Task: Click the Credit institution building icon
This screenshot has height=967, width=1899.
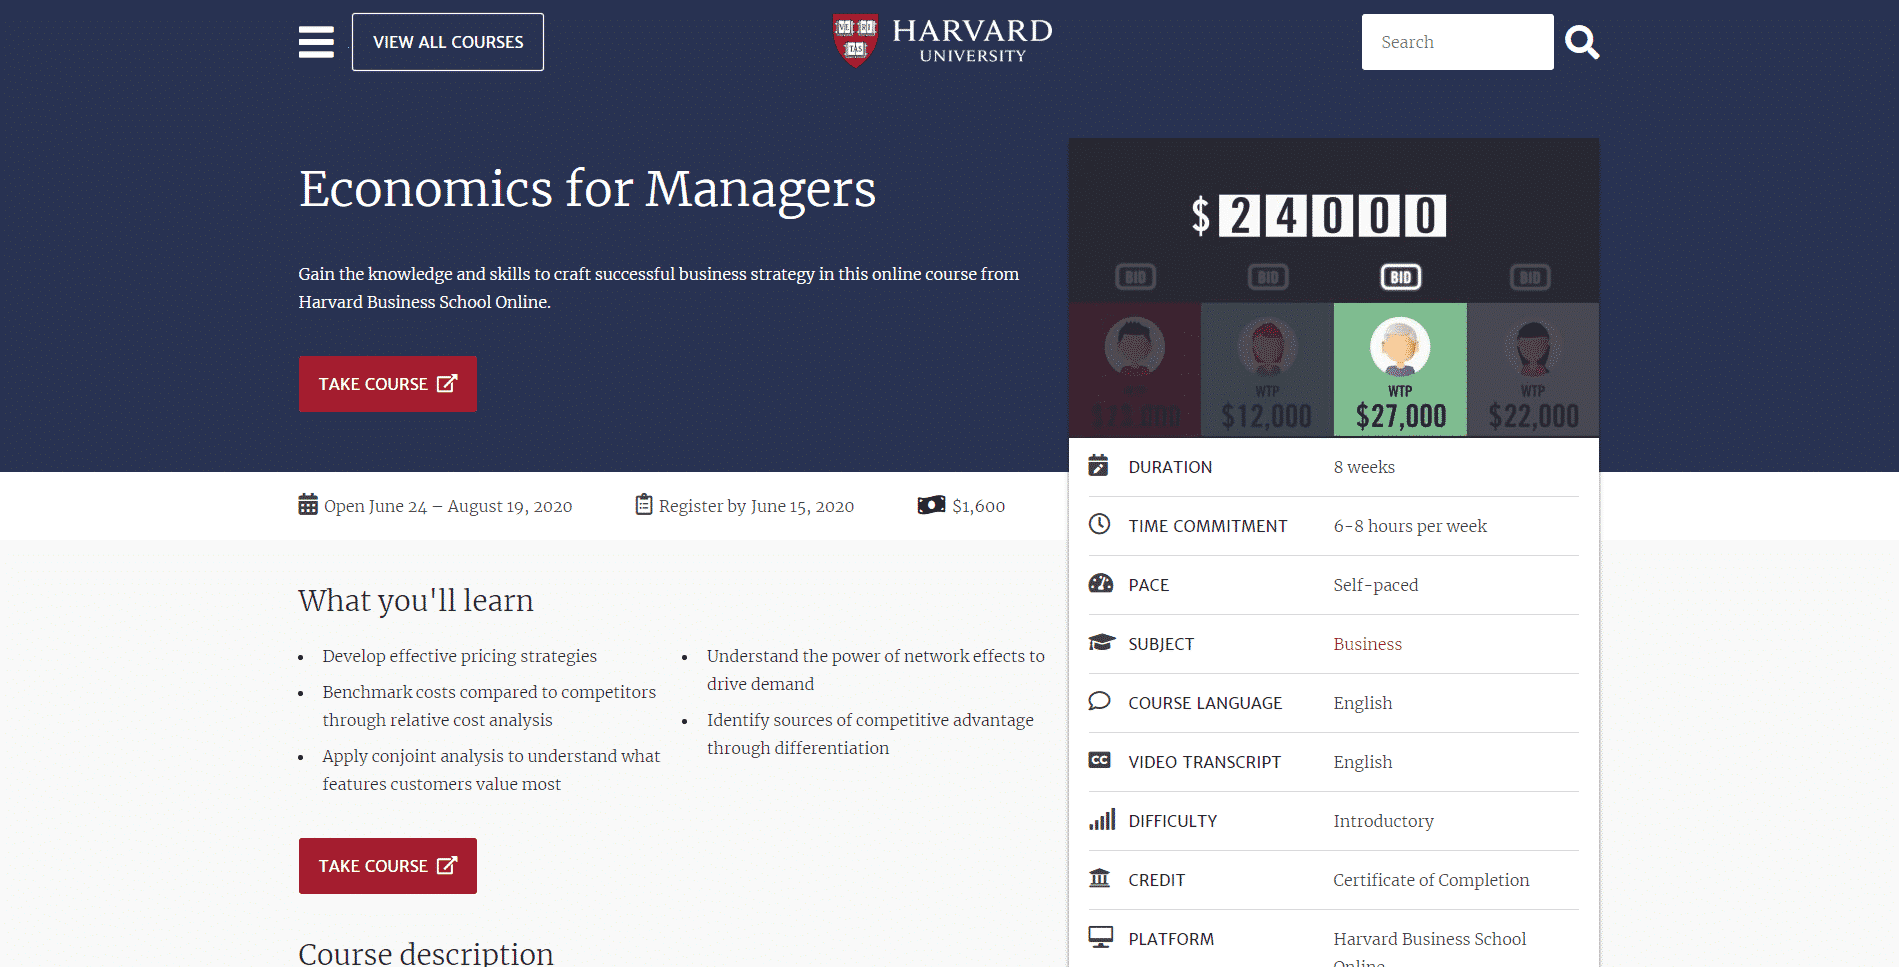Action: click(x=1100, y=878)
